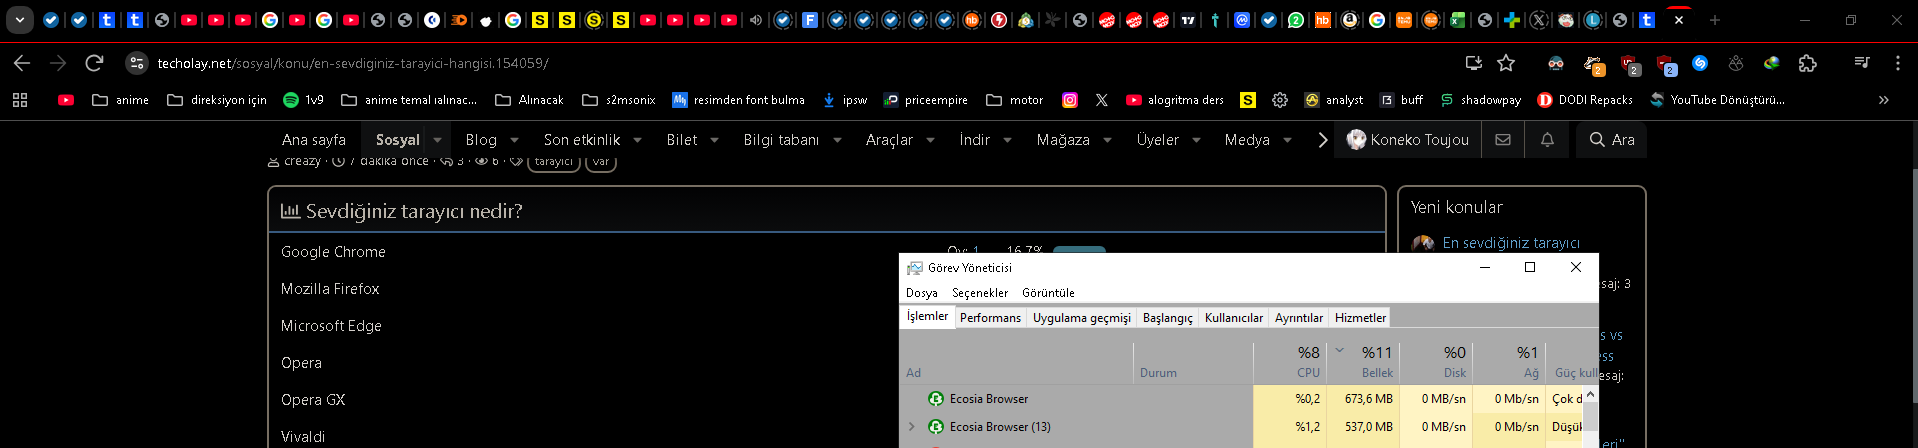Image resolution: width=1918 pixels, height=448 pixels.
Task: Open the Instagram bookmark icon
Action: [1070, 100]
